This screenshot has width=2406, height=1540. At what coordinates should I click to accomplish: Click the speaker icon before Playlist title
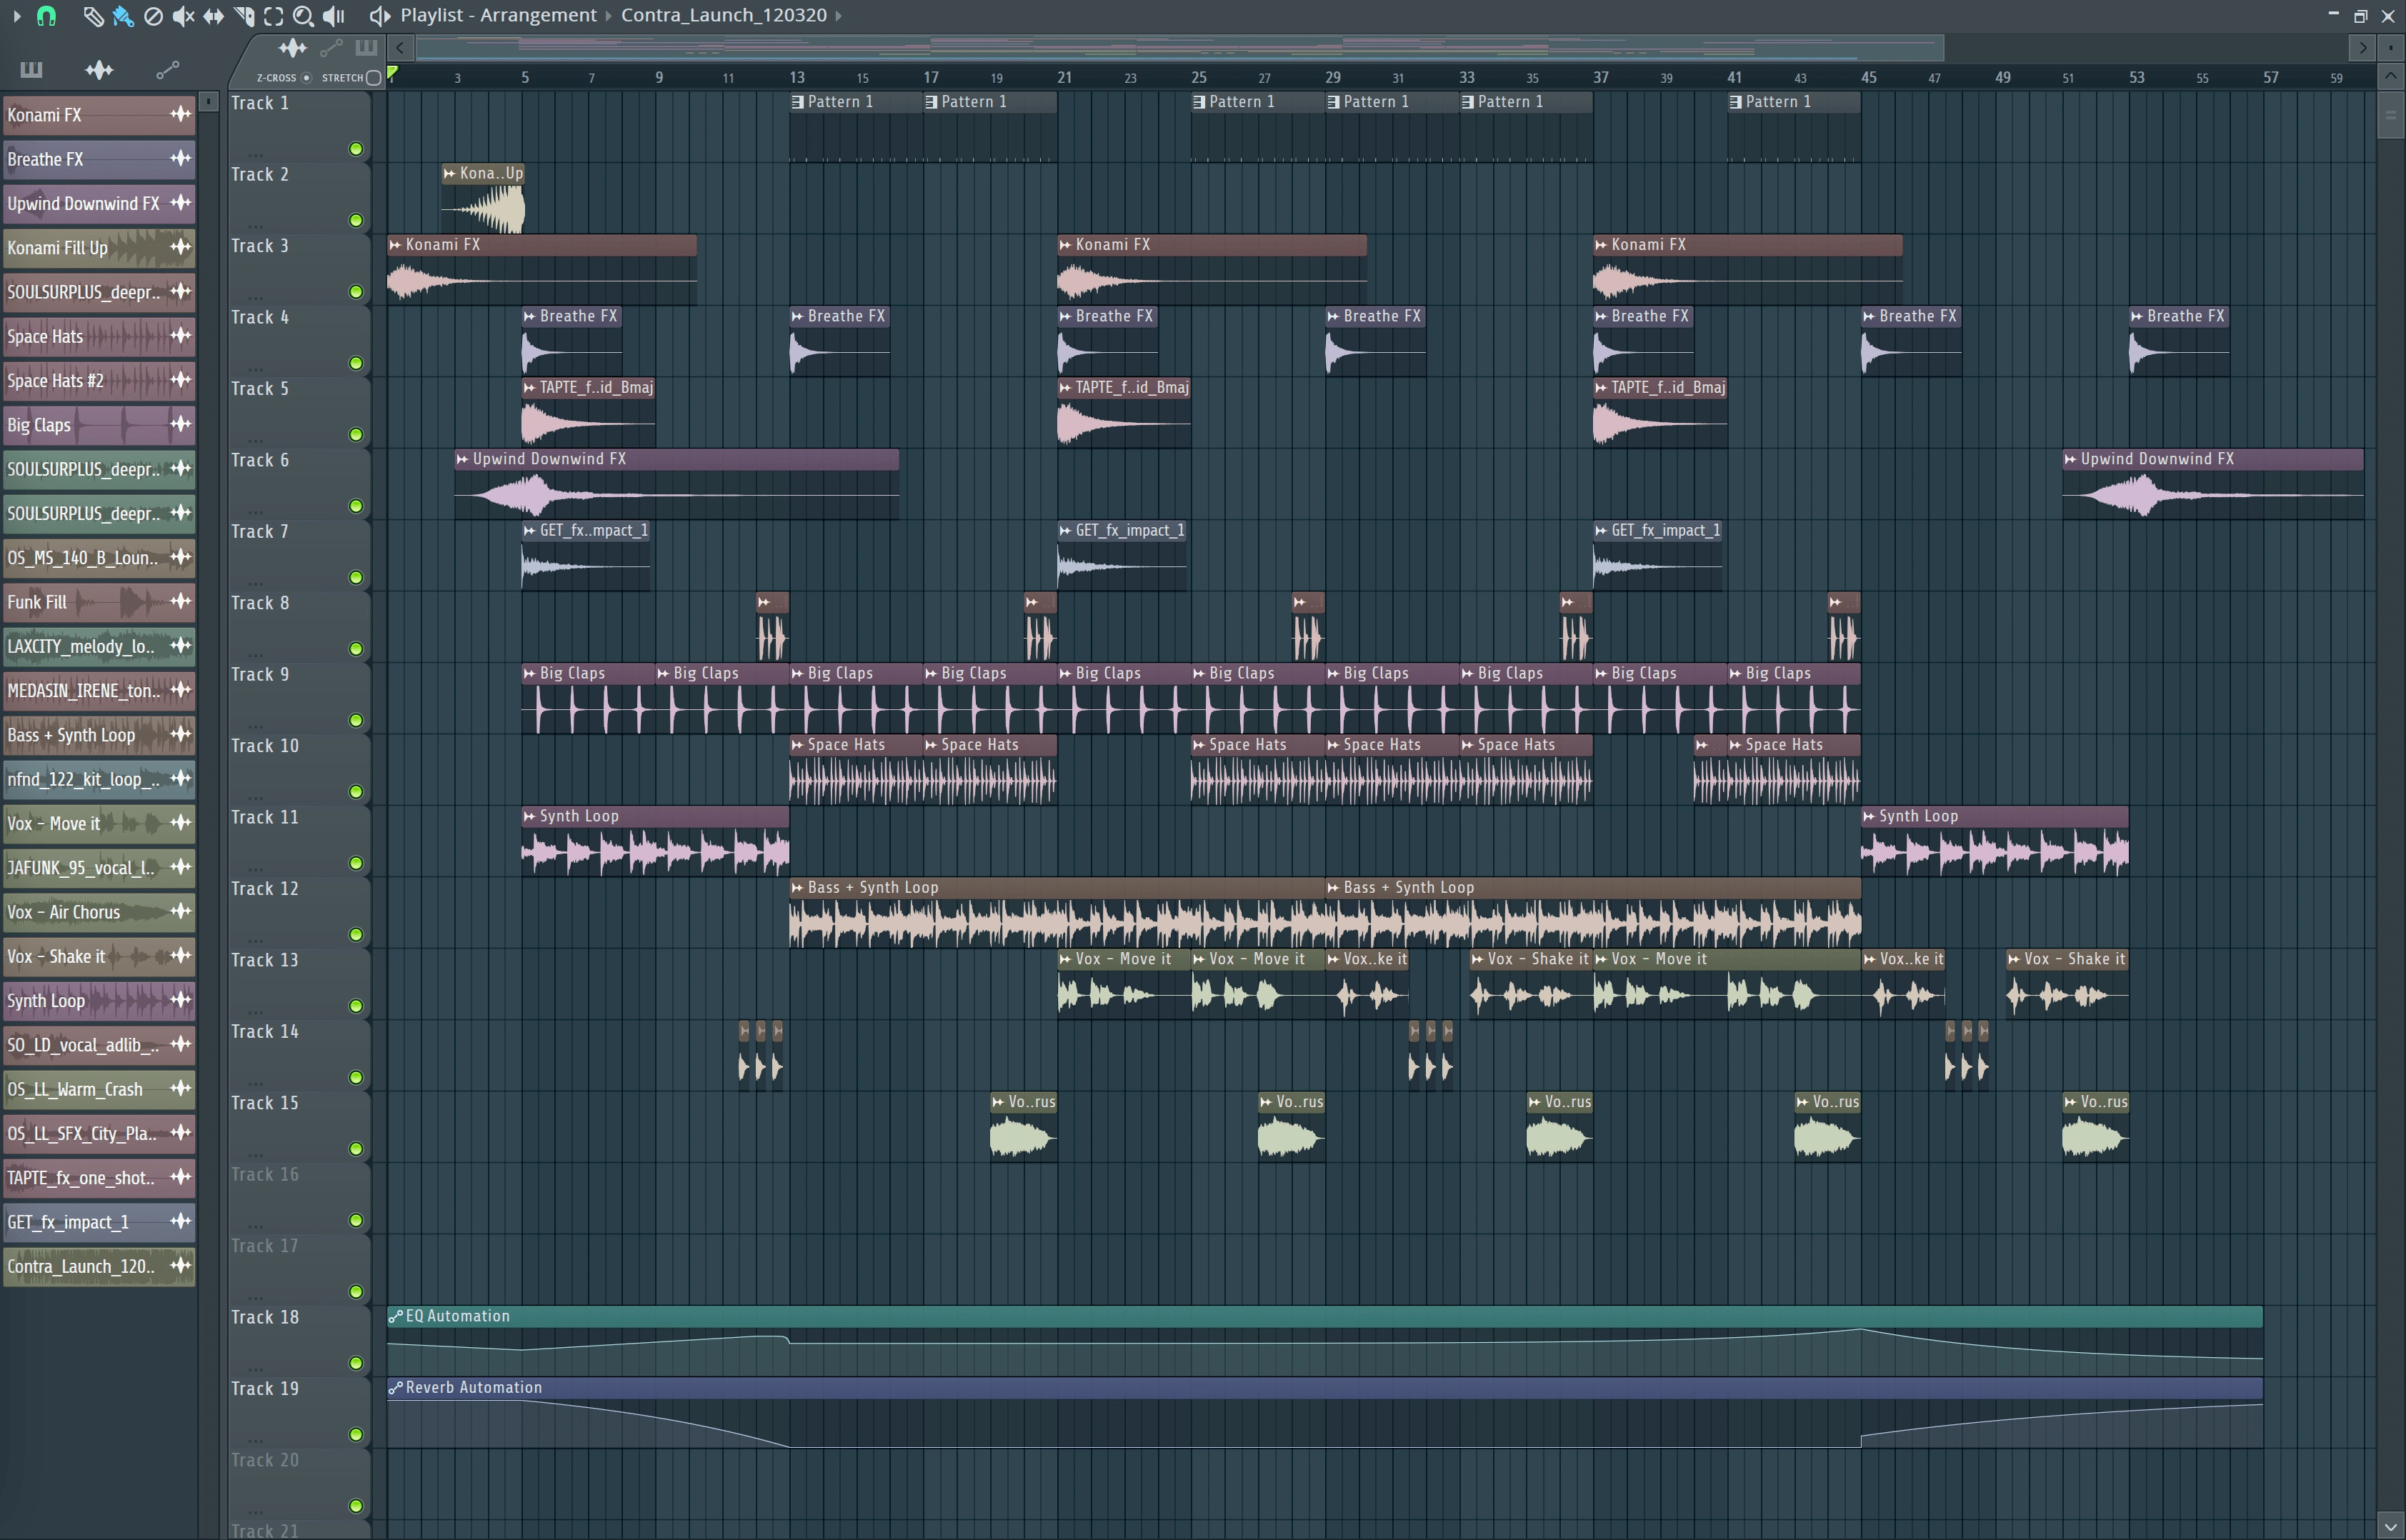point(379,16)
